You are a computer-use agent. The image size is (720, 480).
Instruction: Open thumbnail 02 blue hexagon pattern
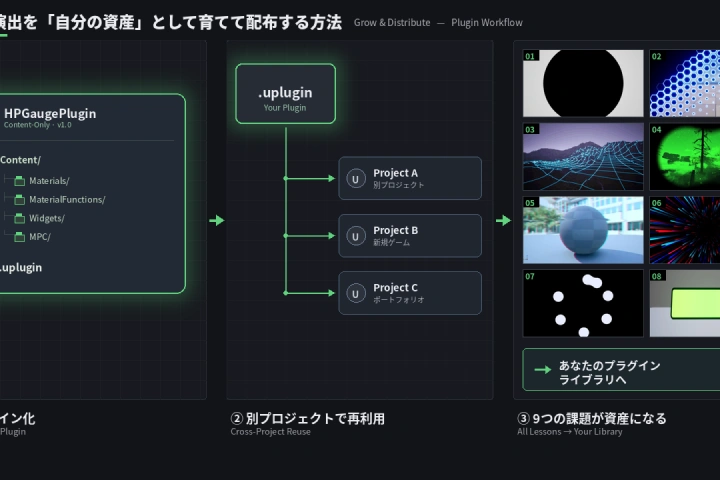pyautogui.click(x=685, y=83)
